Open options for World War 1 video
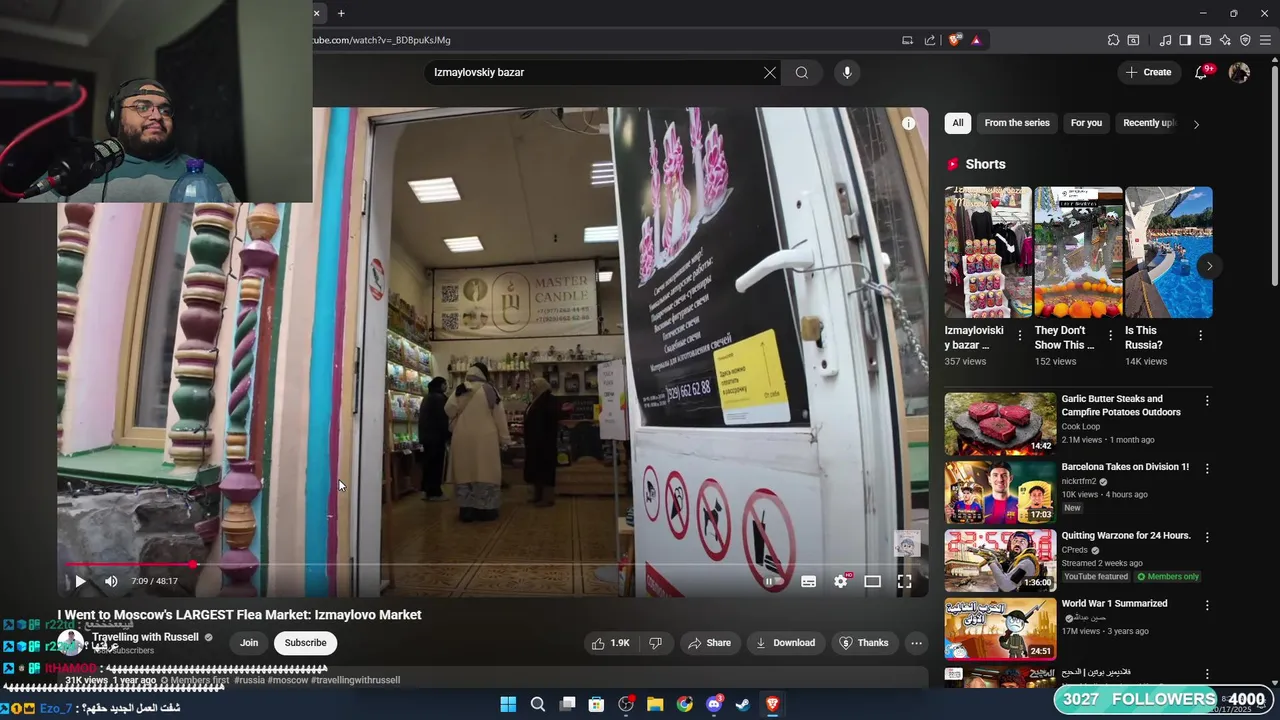Image resolution: width=1280 pixels, height=720 pixels. click(1207, 605)
